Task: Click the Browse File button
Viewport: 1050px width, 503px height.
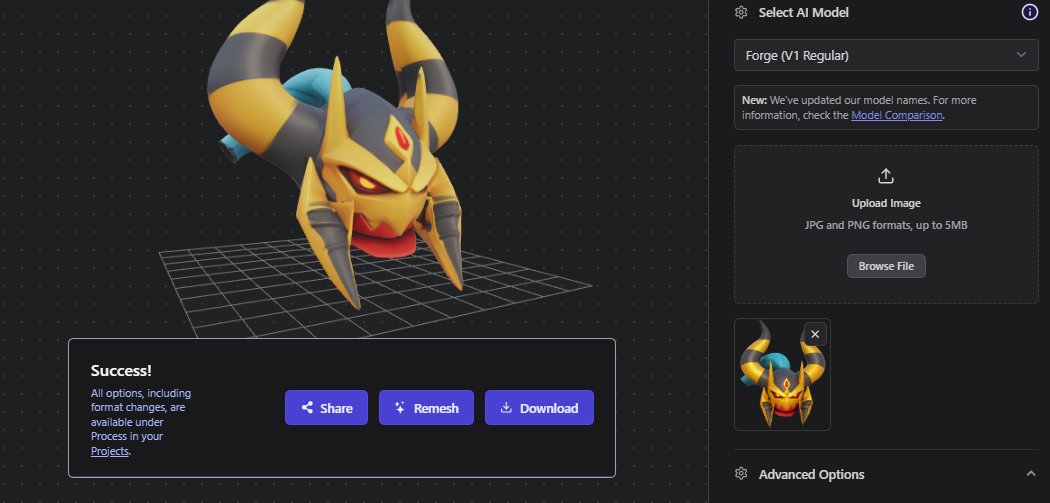Action: coord(886,266)
